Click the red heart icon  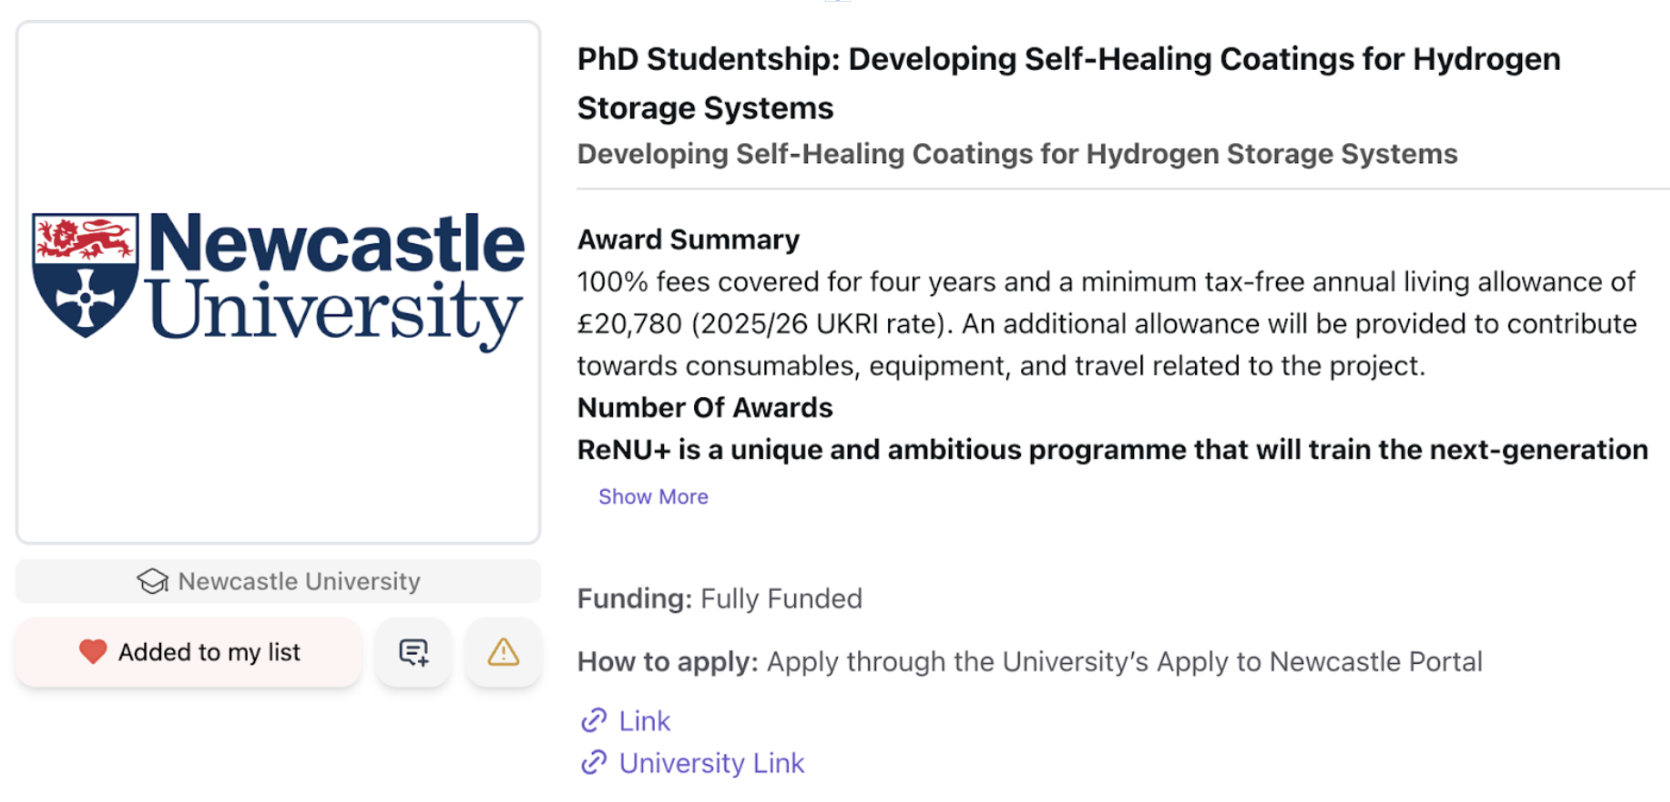[93, 652]
